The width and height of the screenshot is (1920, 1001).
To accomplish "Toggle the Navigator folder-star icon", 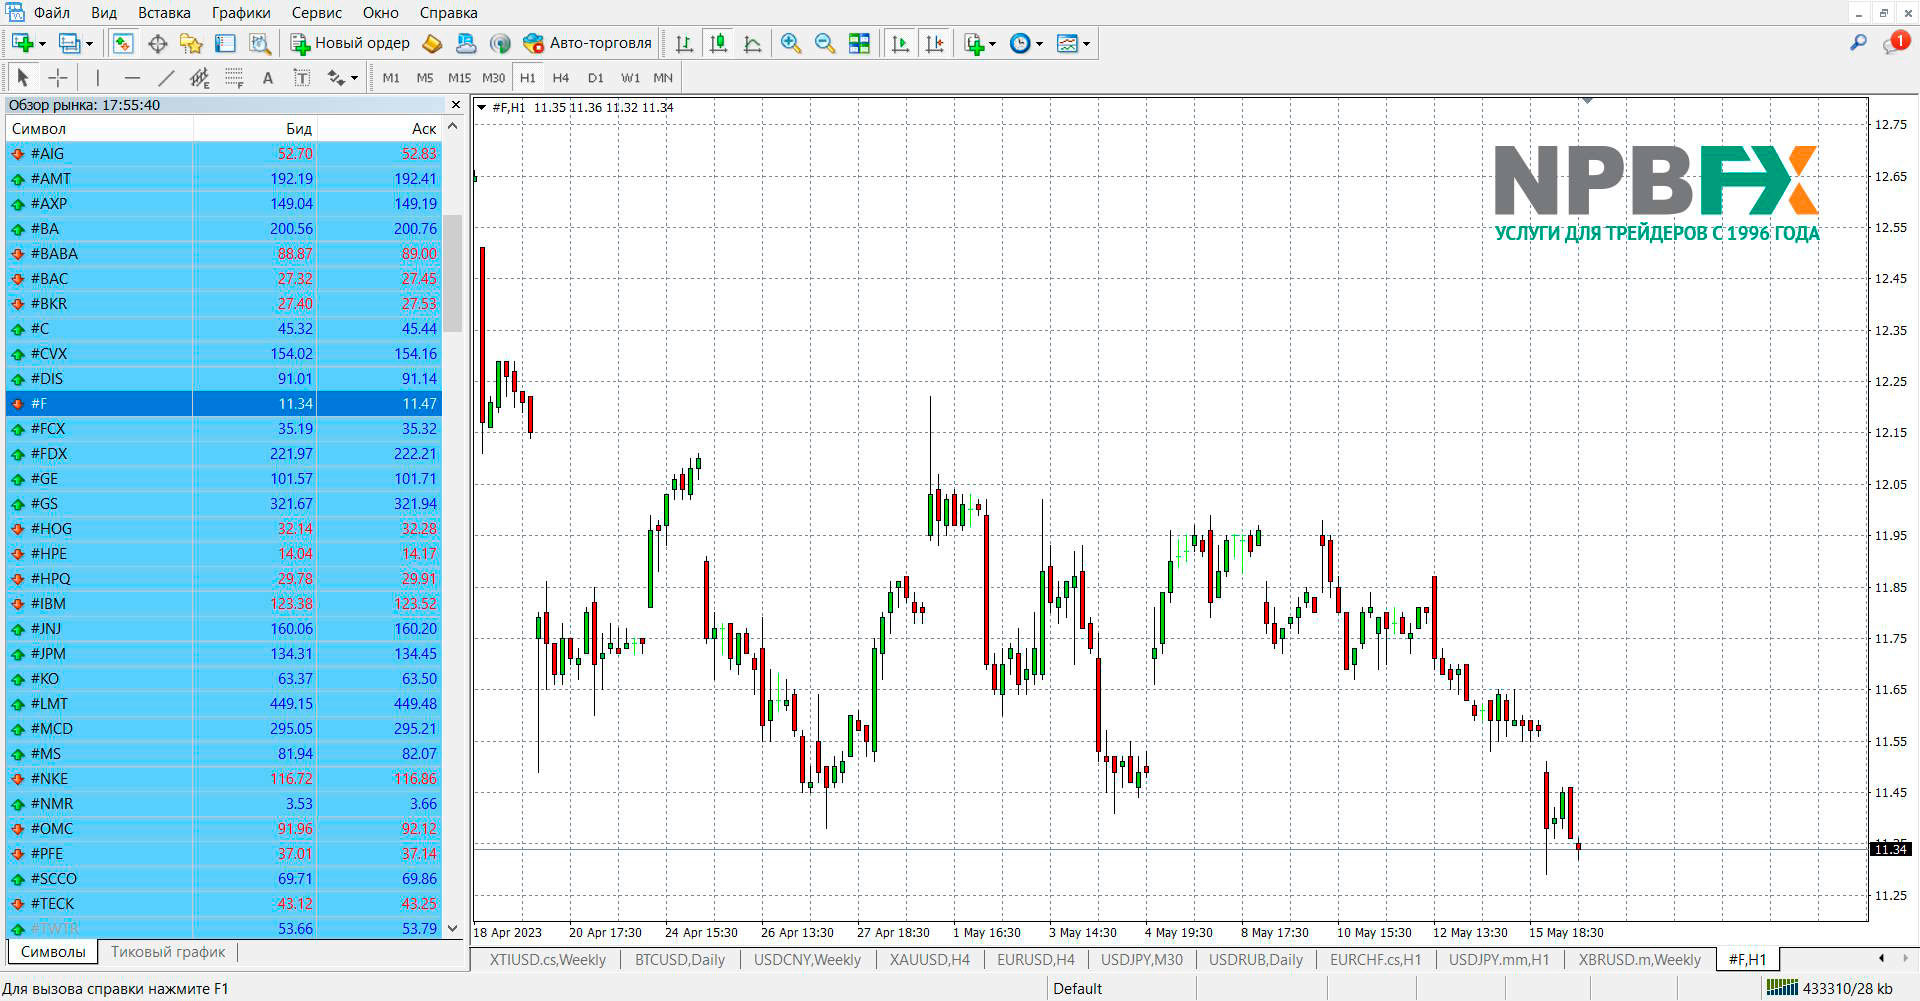I will click(x=191, y=43).
